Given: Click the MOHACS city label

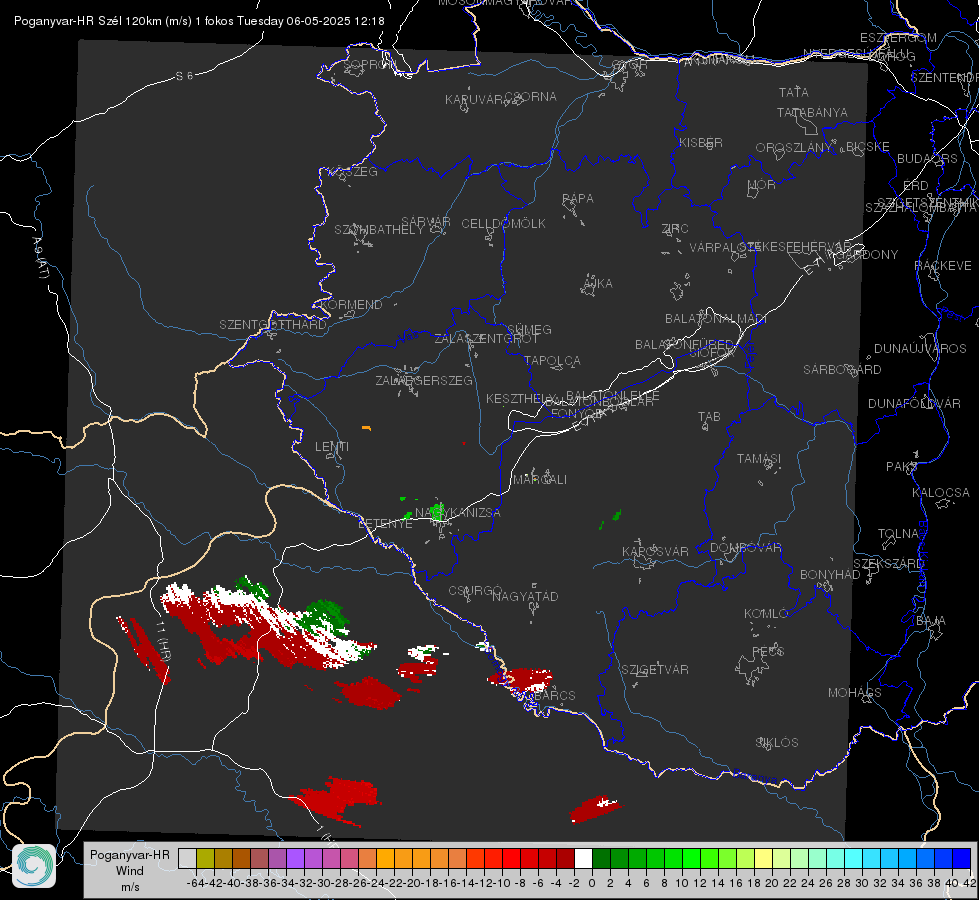Looking at the screenshot, I should [x=855, y=693].
